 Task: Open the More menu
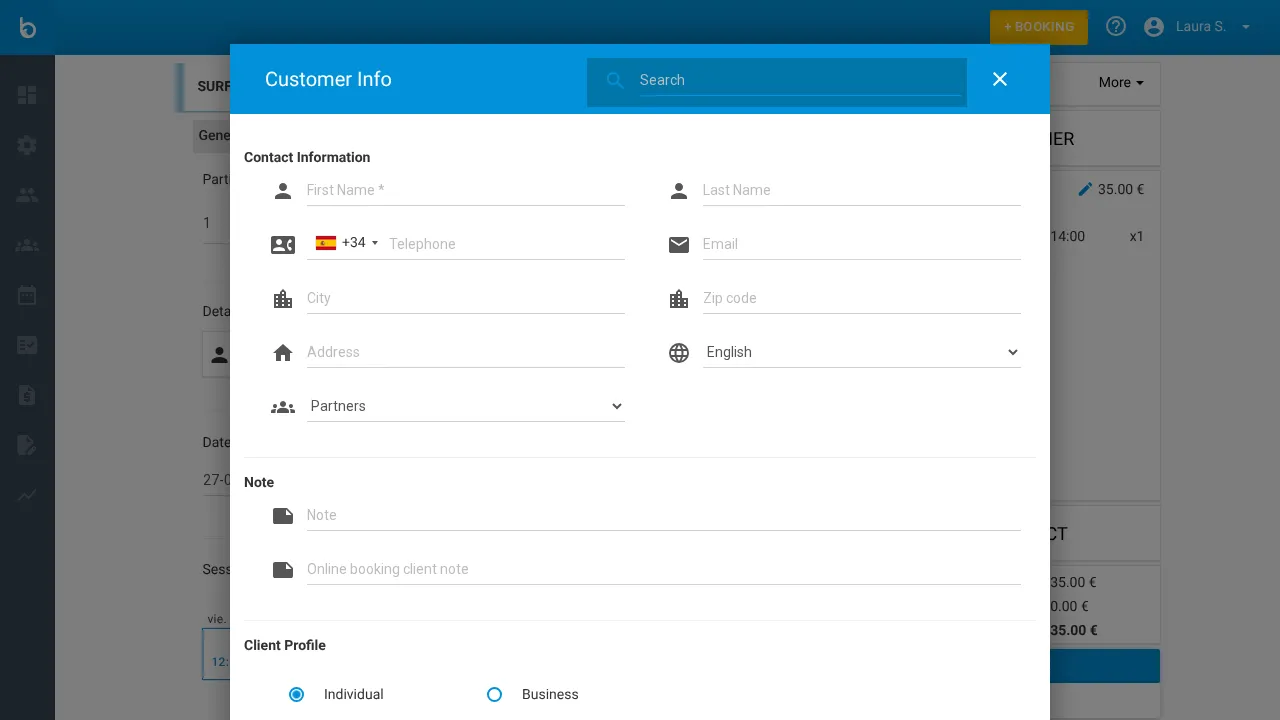(x=1119, y=83)
